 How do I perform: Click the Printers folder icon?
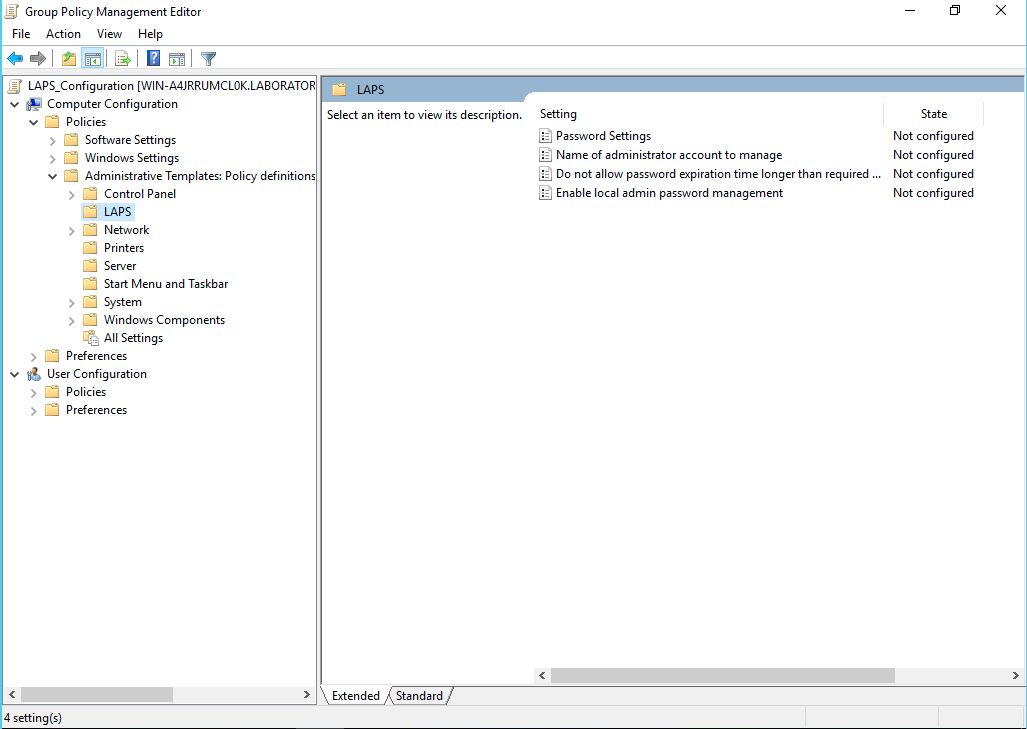pyautogui.click(x=90, y=248)
